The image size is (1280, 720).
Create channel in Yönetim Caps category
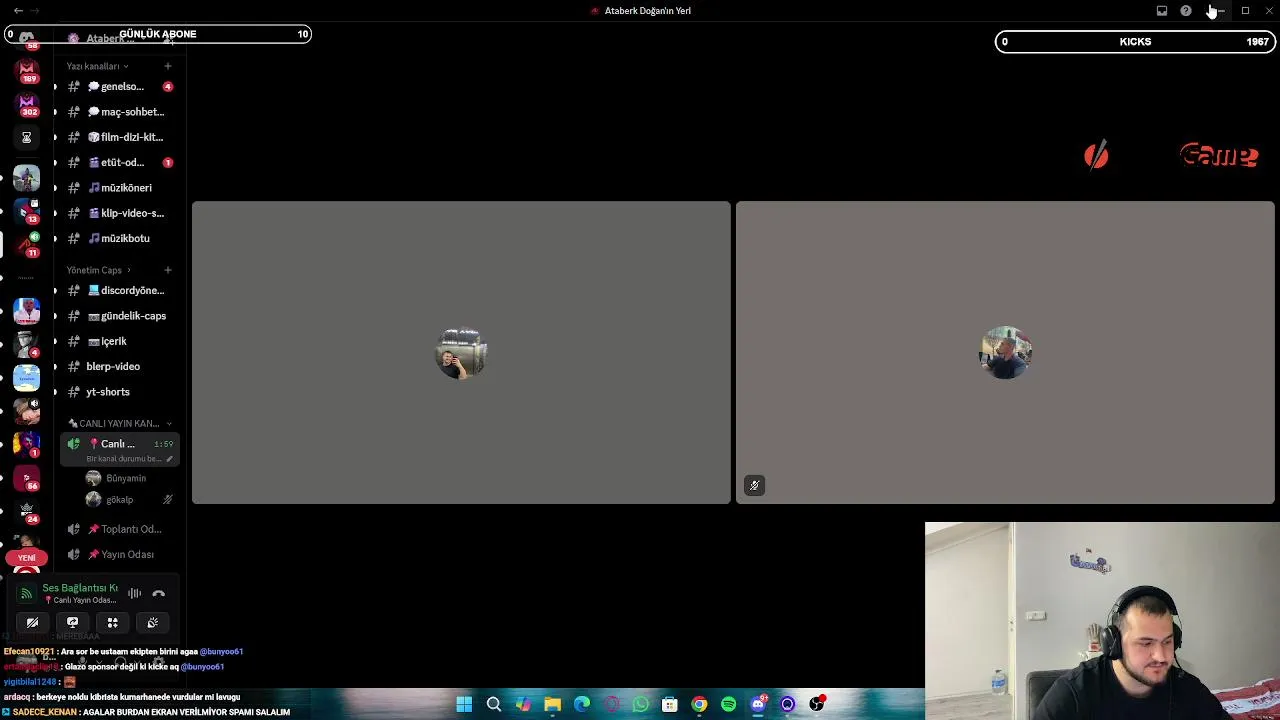(167, 270)
